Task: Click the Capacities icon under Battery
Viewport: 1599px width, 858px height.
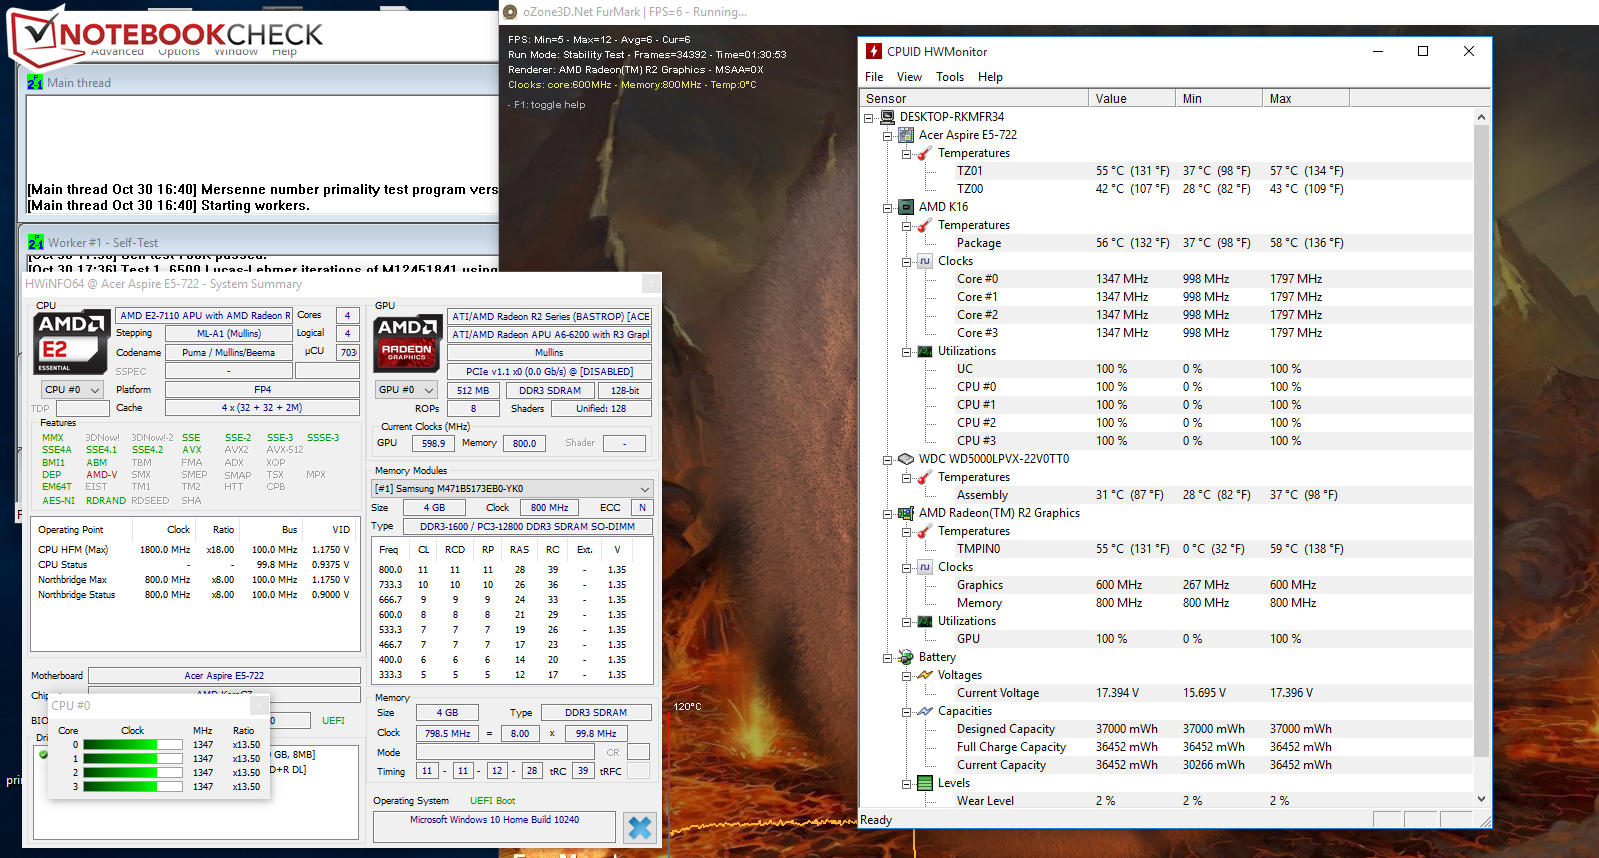Action: (925, 711)
